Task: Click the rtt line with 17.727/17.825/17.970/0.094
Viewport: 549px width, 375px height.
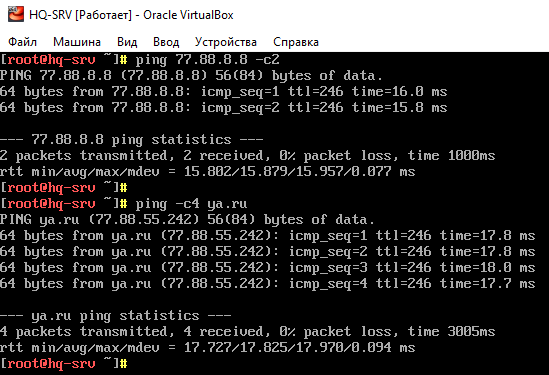Action: pyautogui.click(x=208, y=348)
